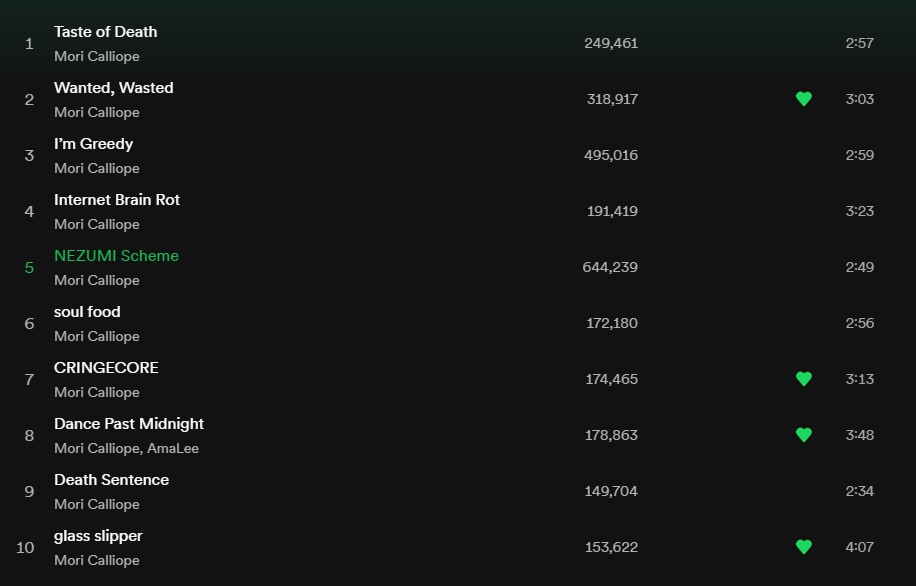This screenshot has width=916, height=586.
Task: Open AmaLee artist link on track 8
Action: pyautogui.click(x=173, y=448)
